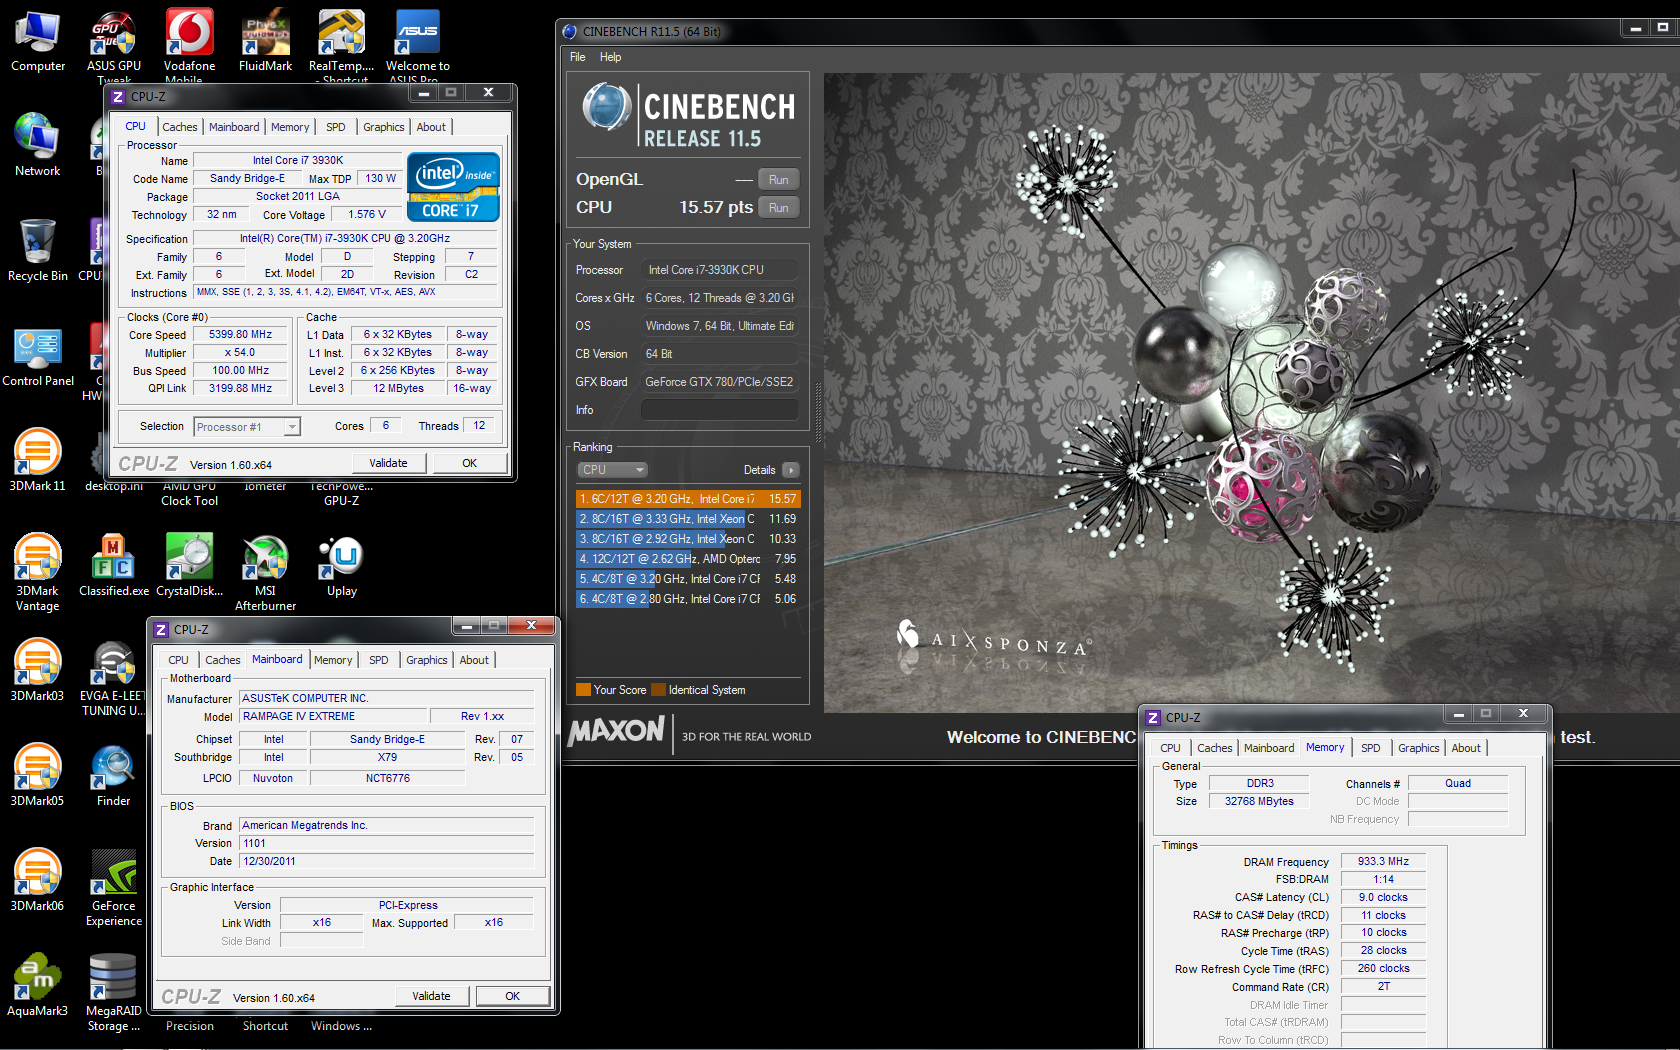Switch to Caches tab in top CPU-Z window

180,127
